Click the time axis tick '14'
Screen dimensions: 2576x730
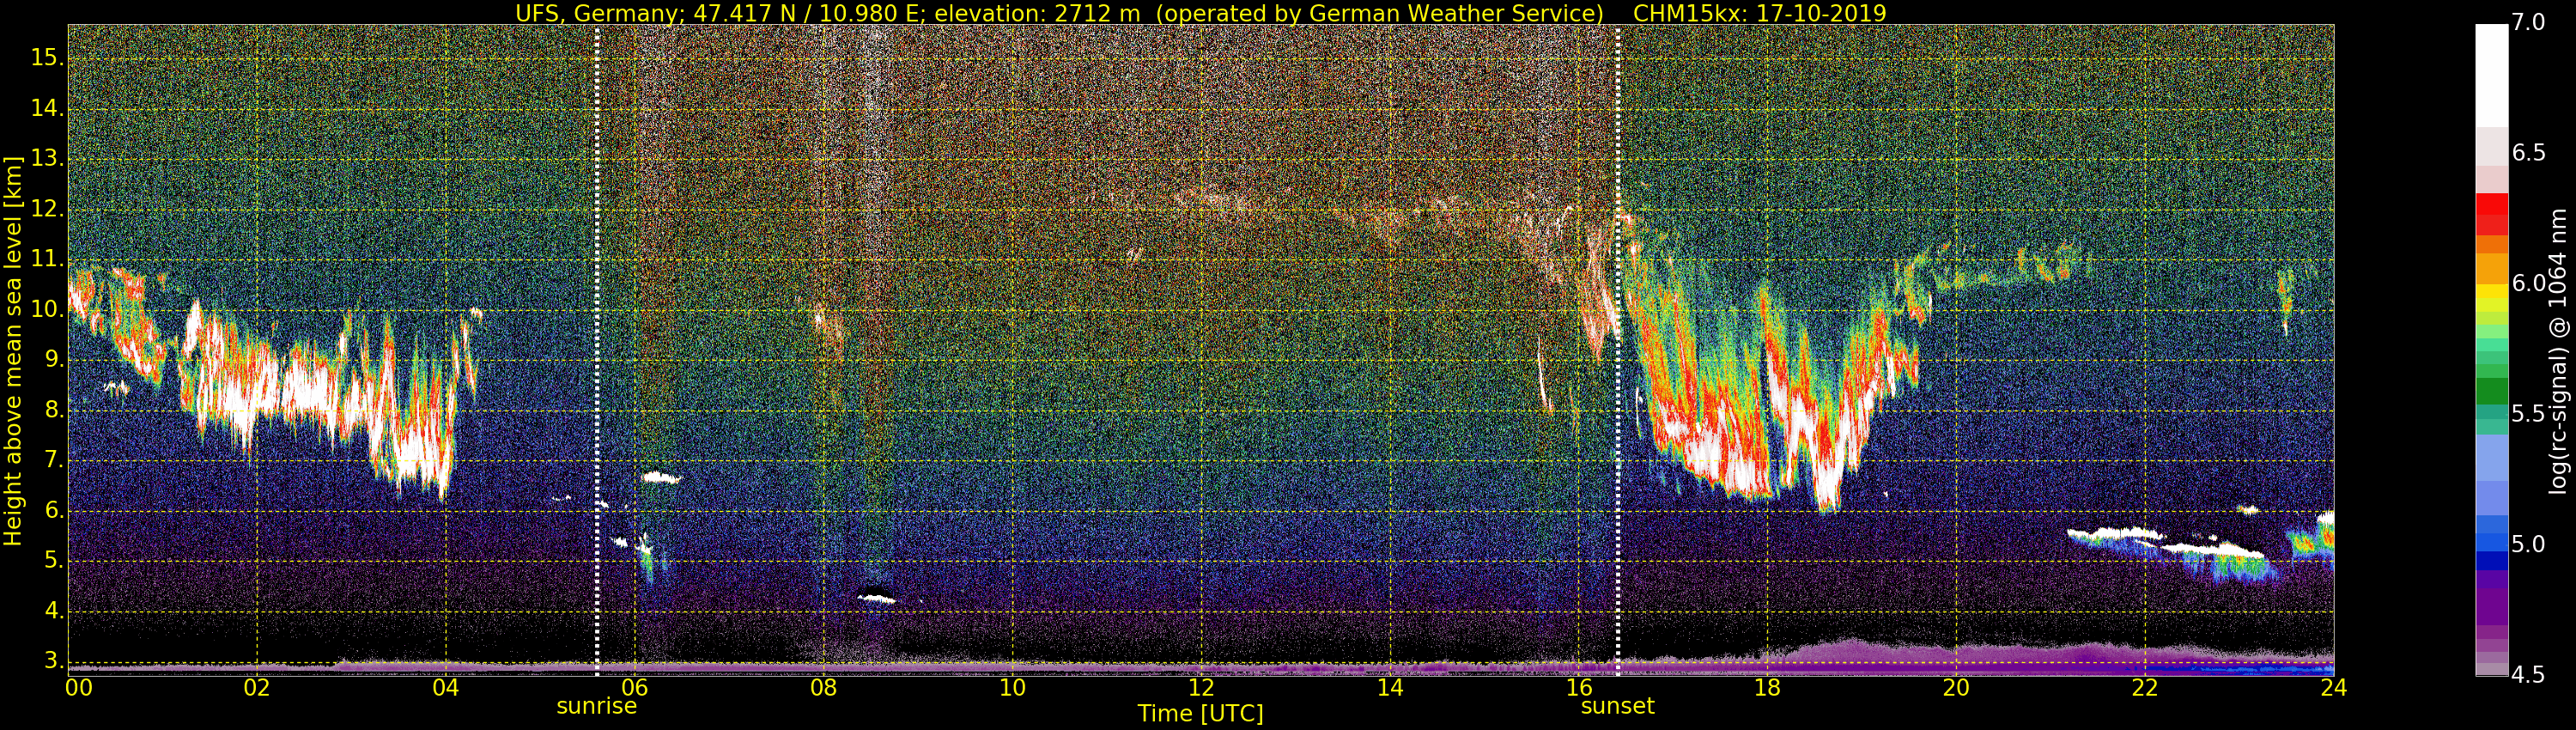[1390, 688]
